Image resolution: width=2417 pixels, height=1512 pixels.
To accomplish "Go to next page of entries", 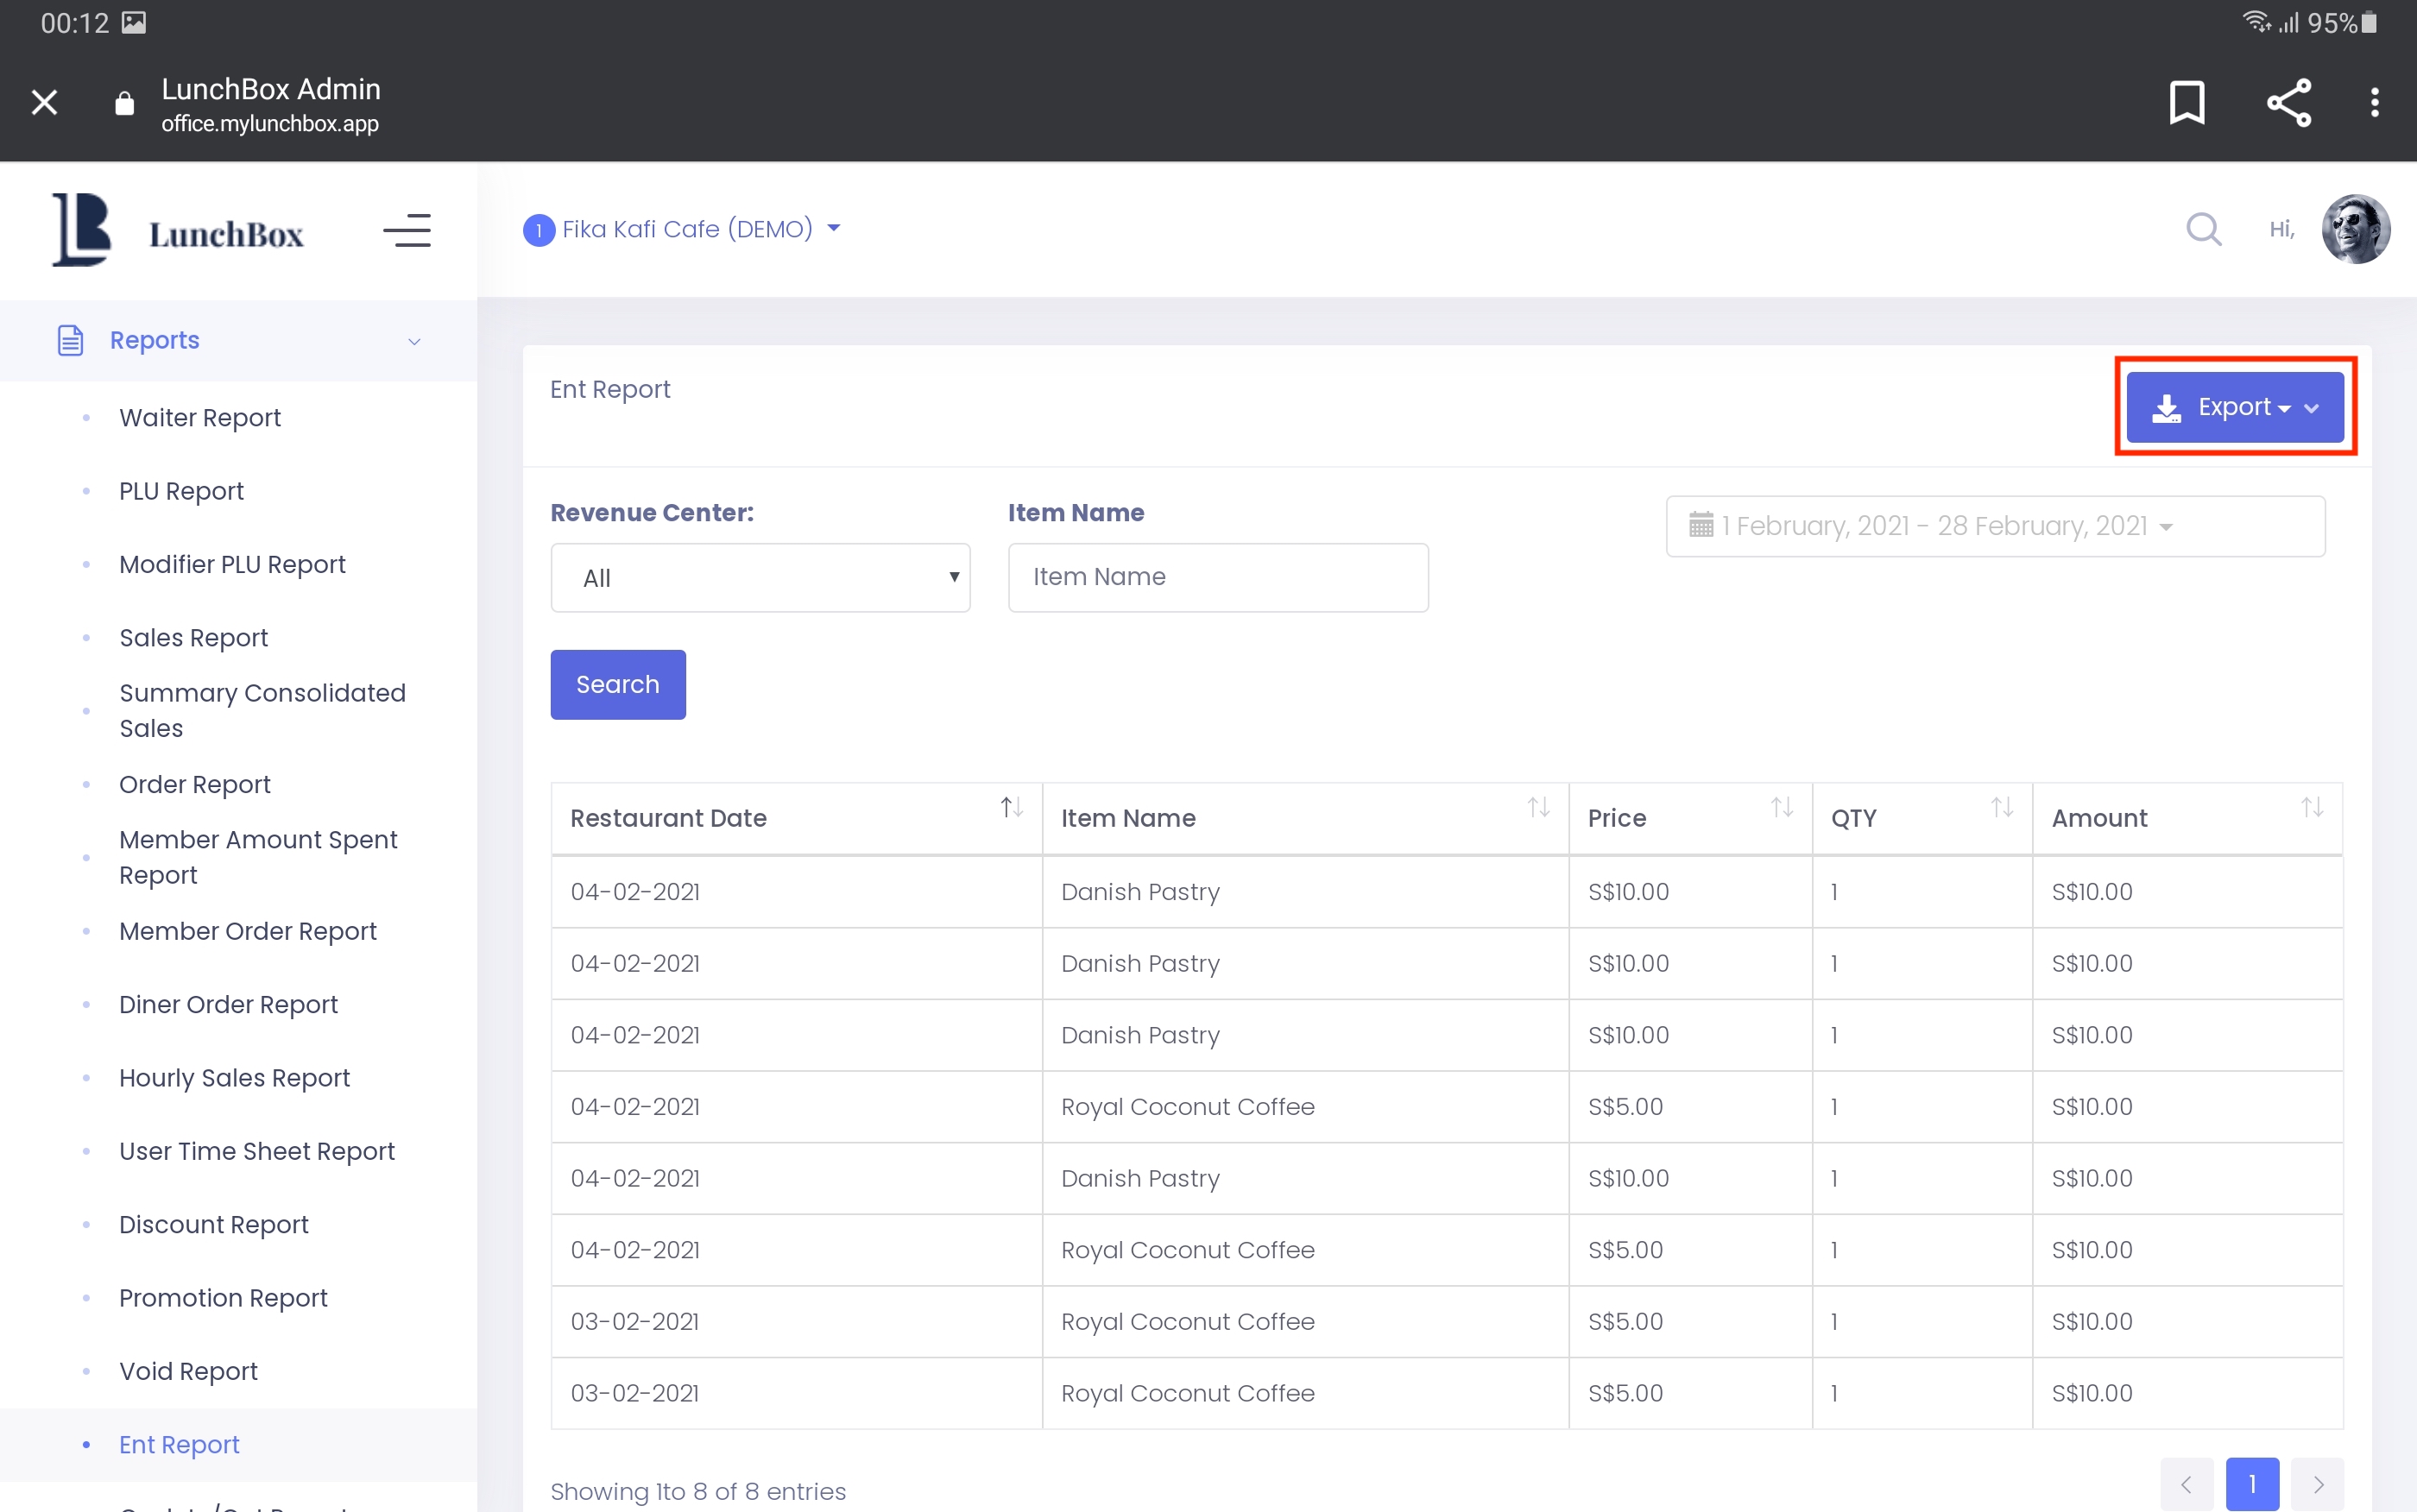I will tap(2316, 1484).
